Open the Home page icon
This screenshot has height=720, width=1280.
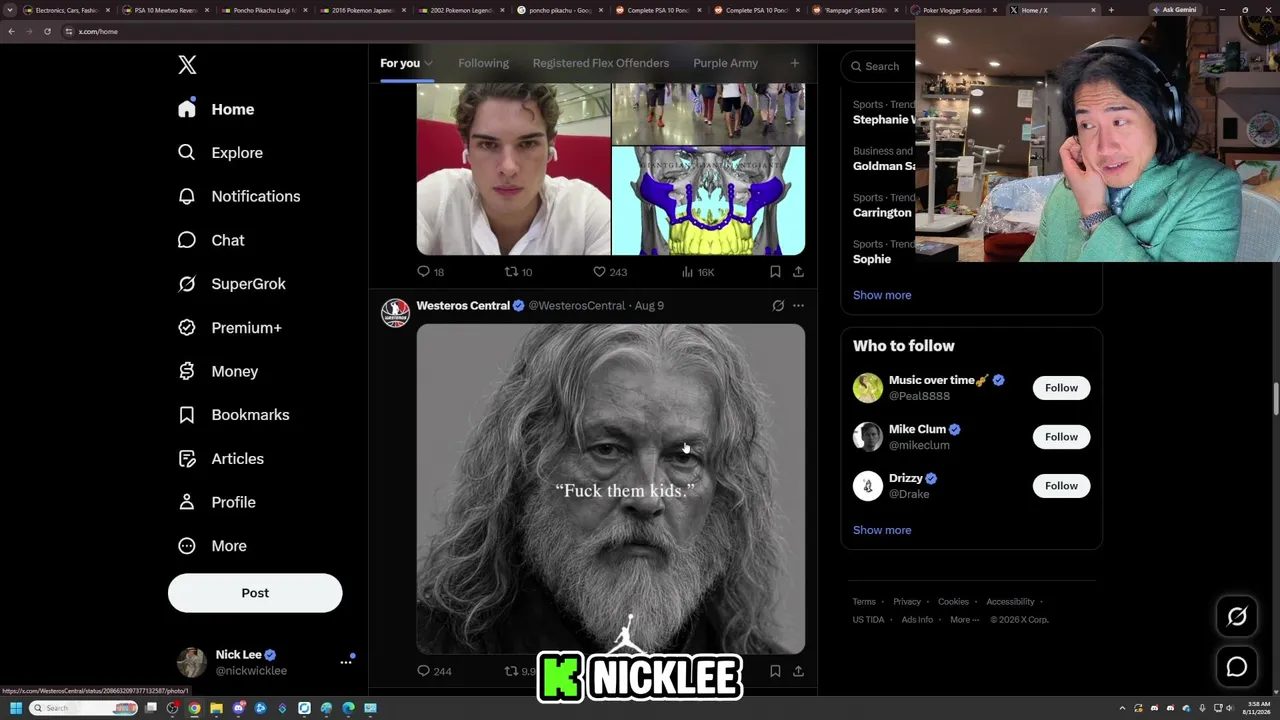(x=187, y=109)
